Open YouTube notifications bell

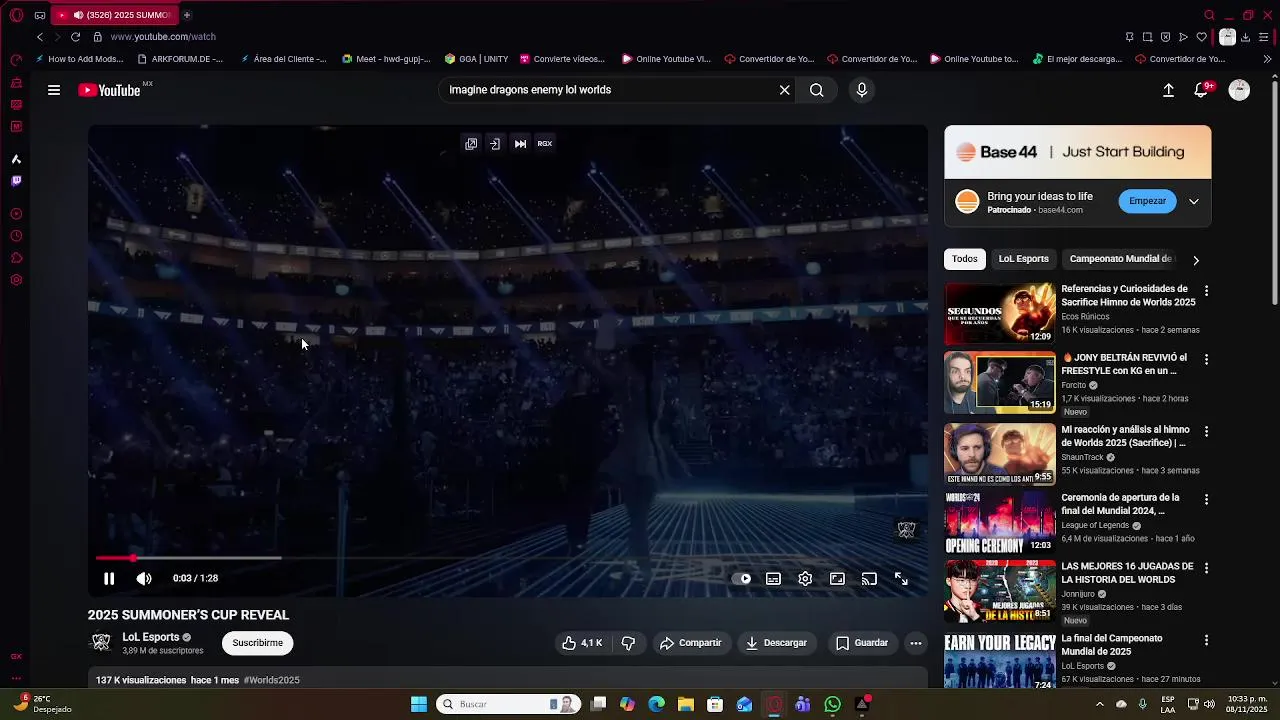[x=1203, y=90]
